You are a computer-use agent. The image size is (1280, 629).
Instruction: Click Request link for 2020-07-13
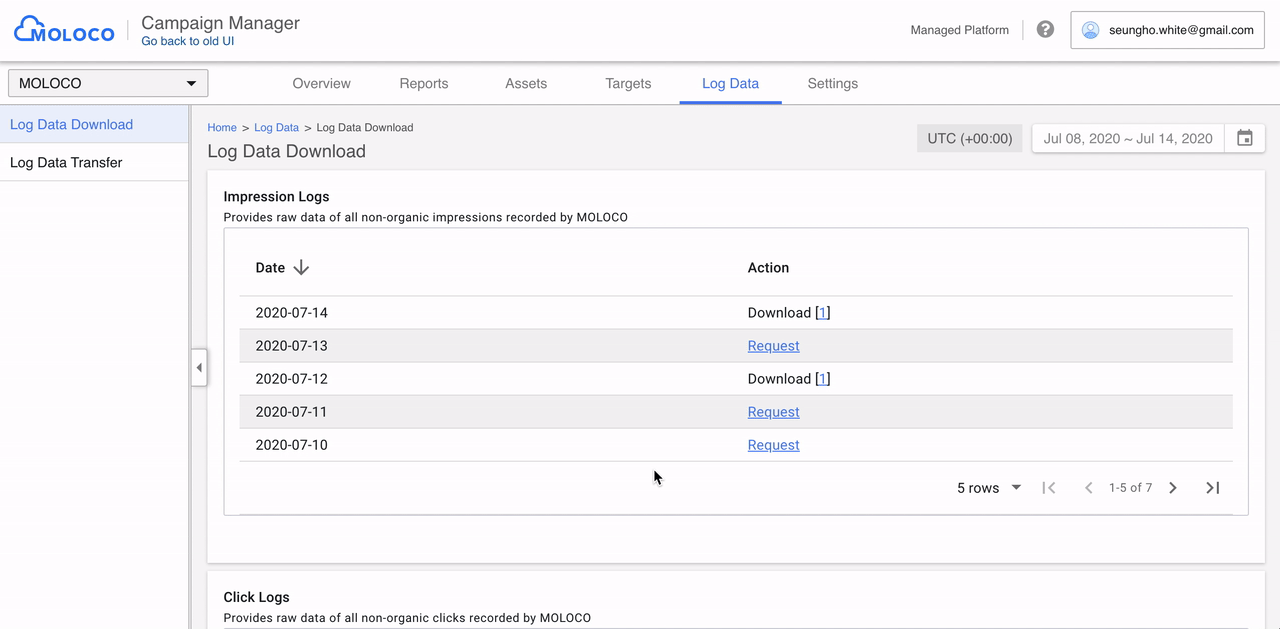[774, 346]
